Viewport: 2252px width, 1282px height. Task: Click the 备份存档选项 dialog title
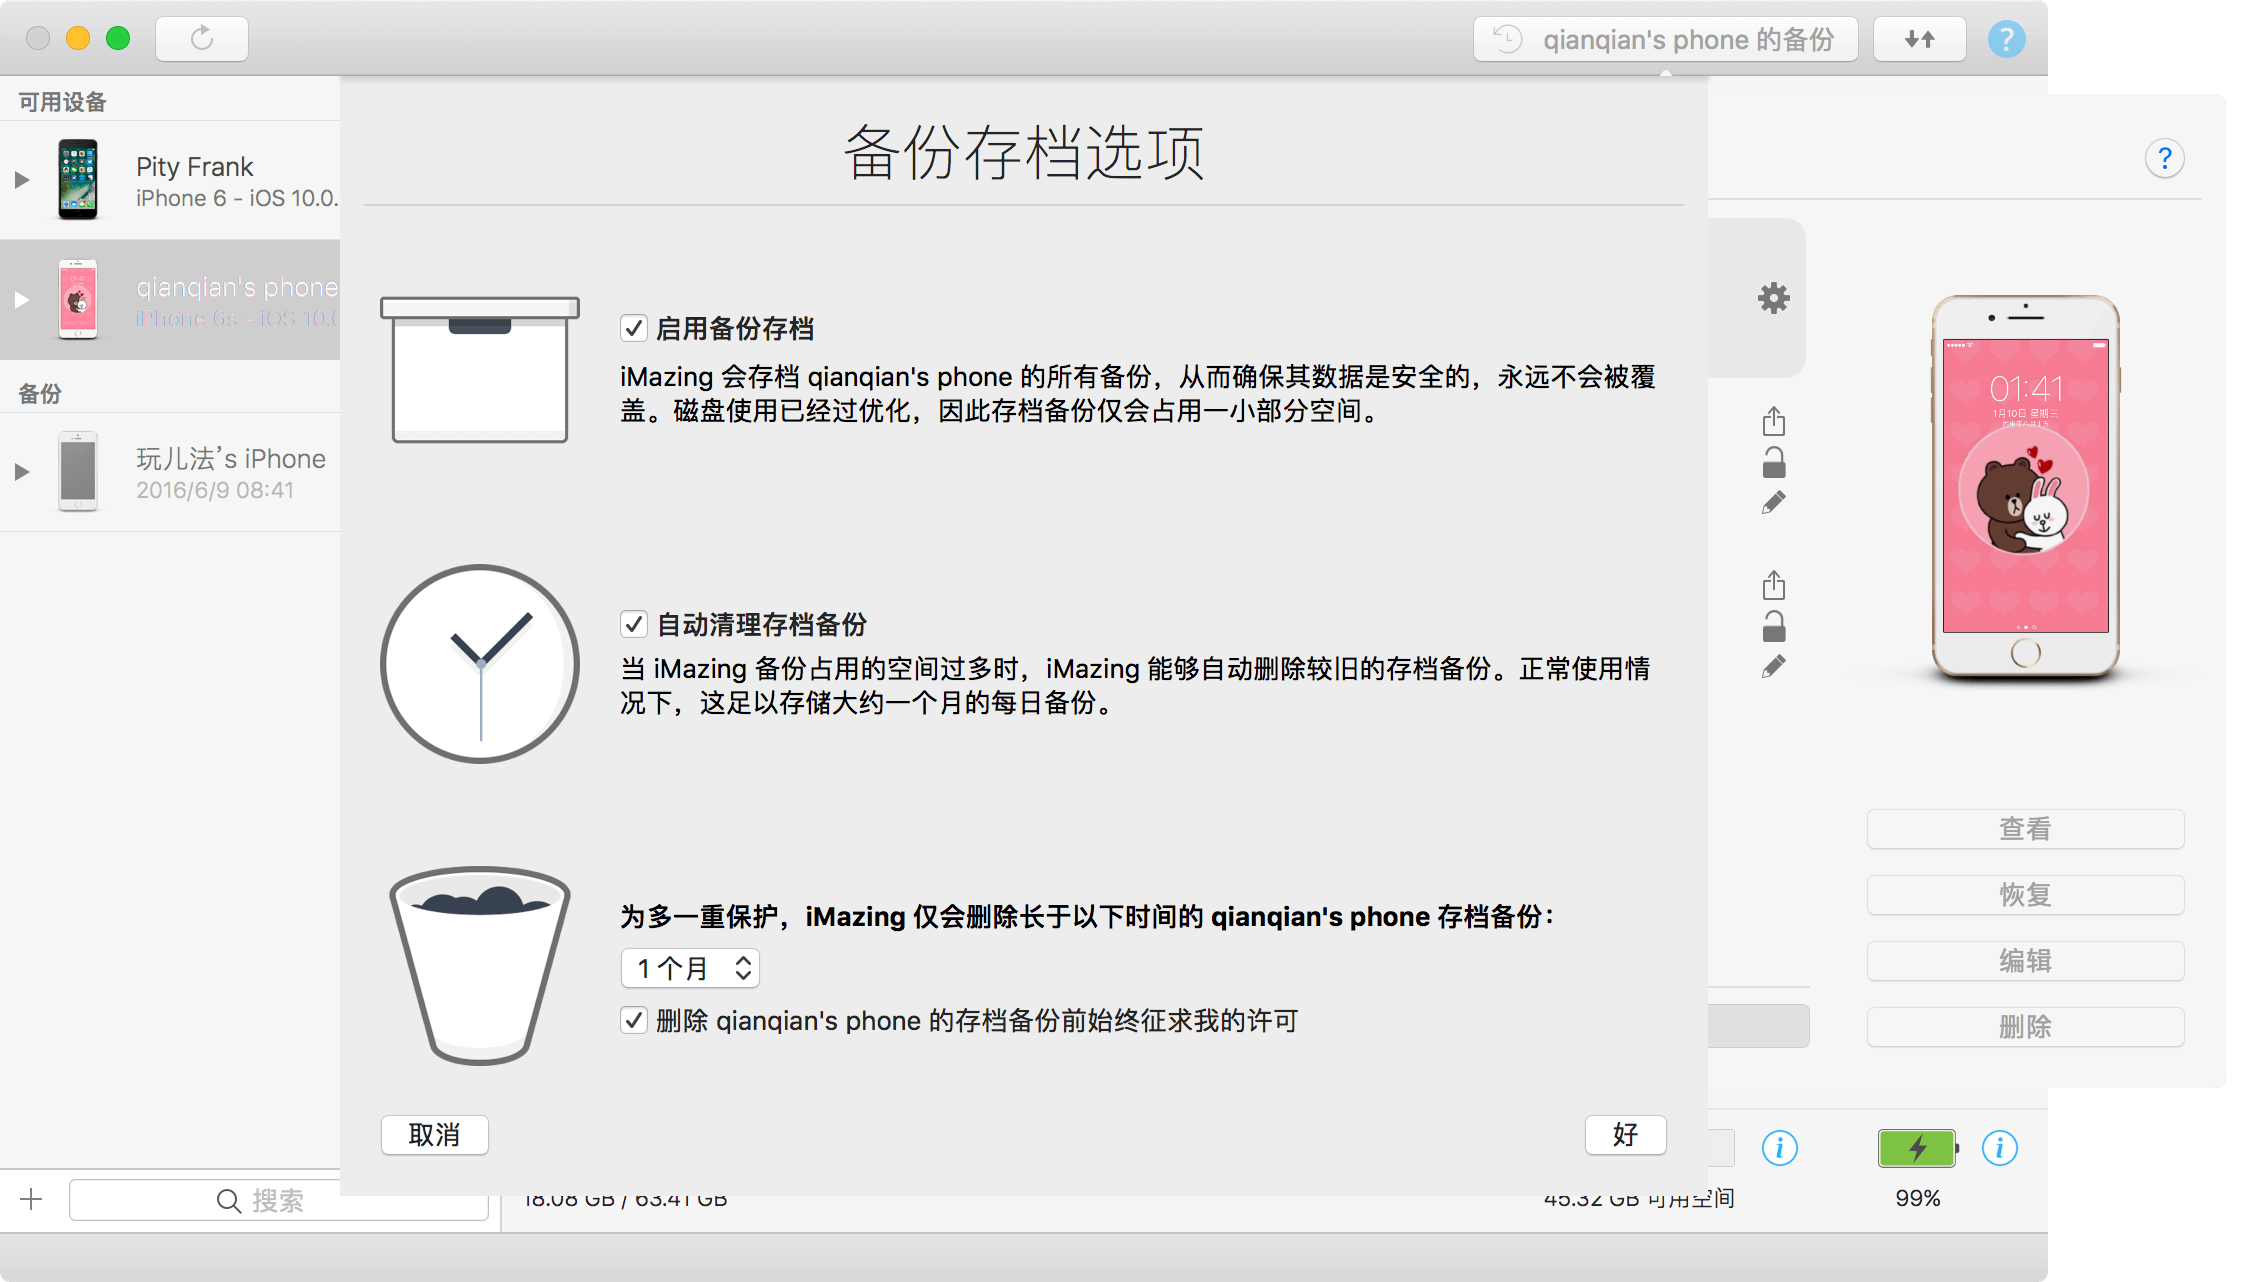1024,152
